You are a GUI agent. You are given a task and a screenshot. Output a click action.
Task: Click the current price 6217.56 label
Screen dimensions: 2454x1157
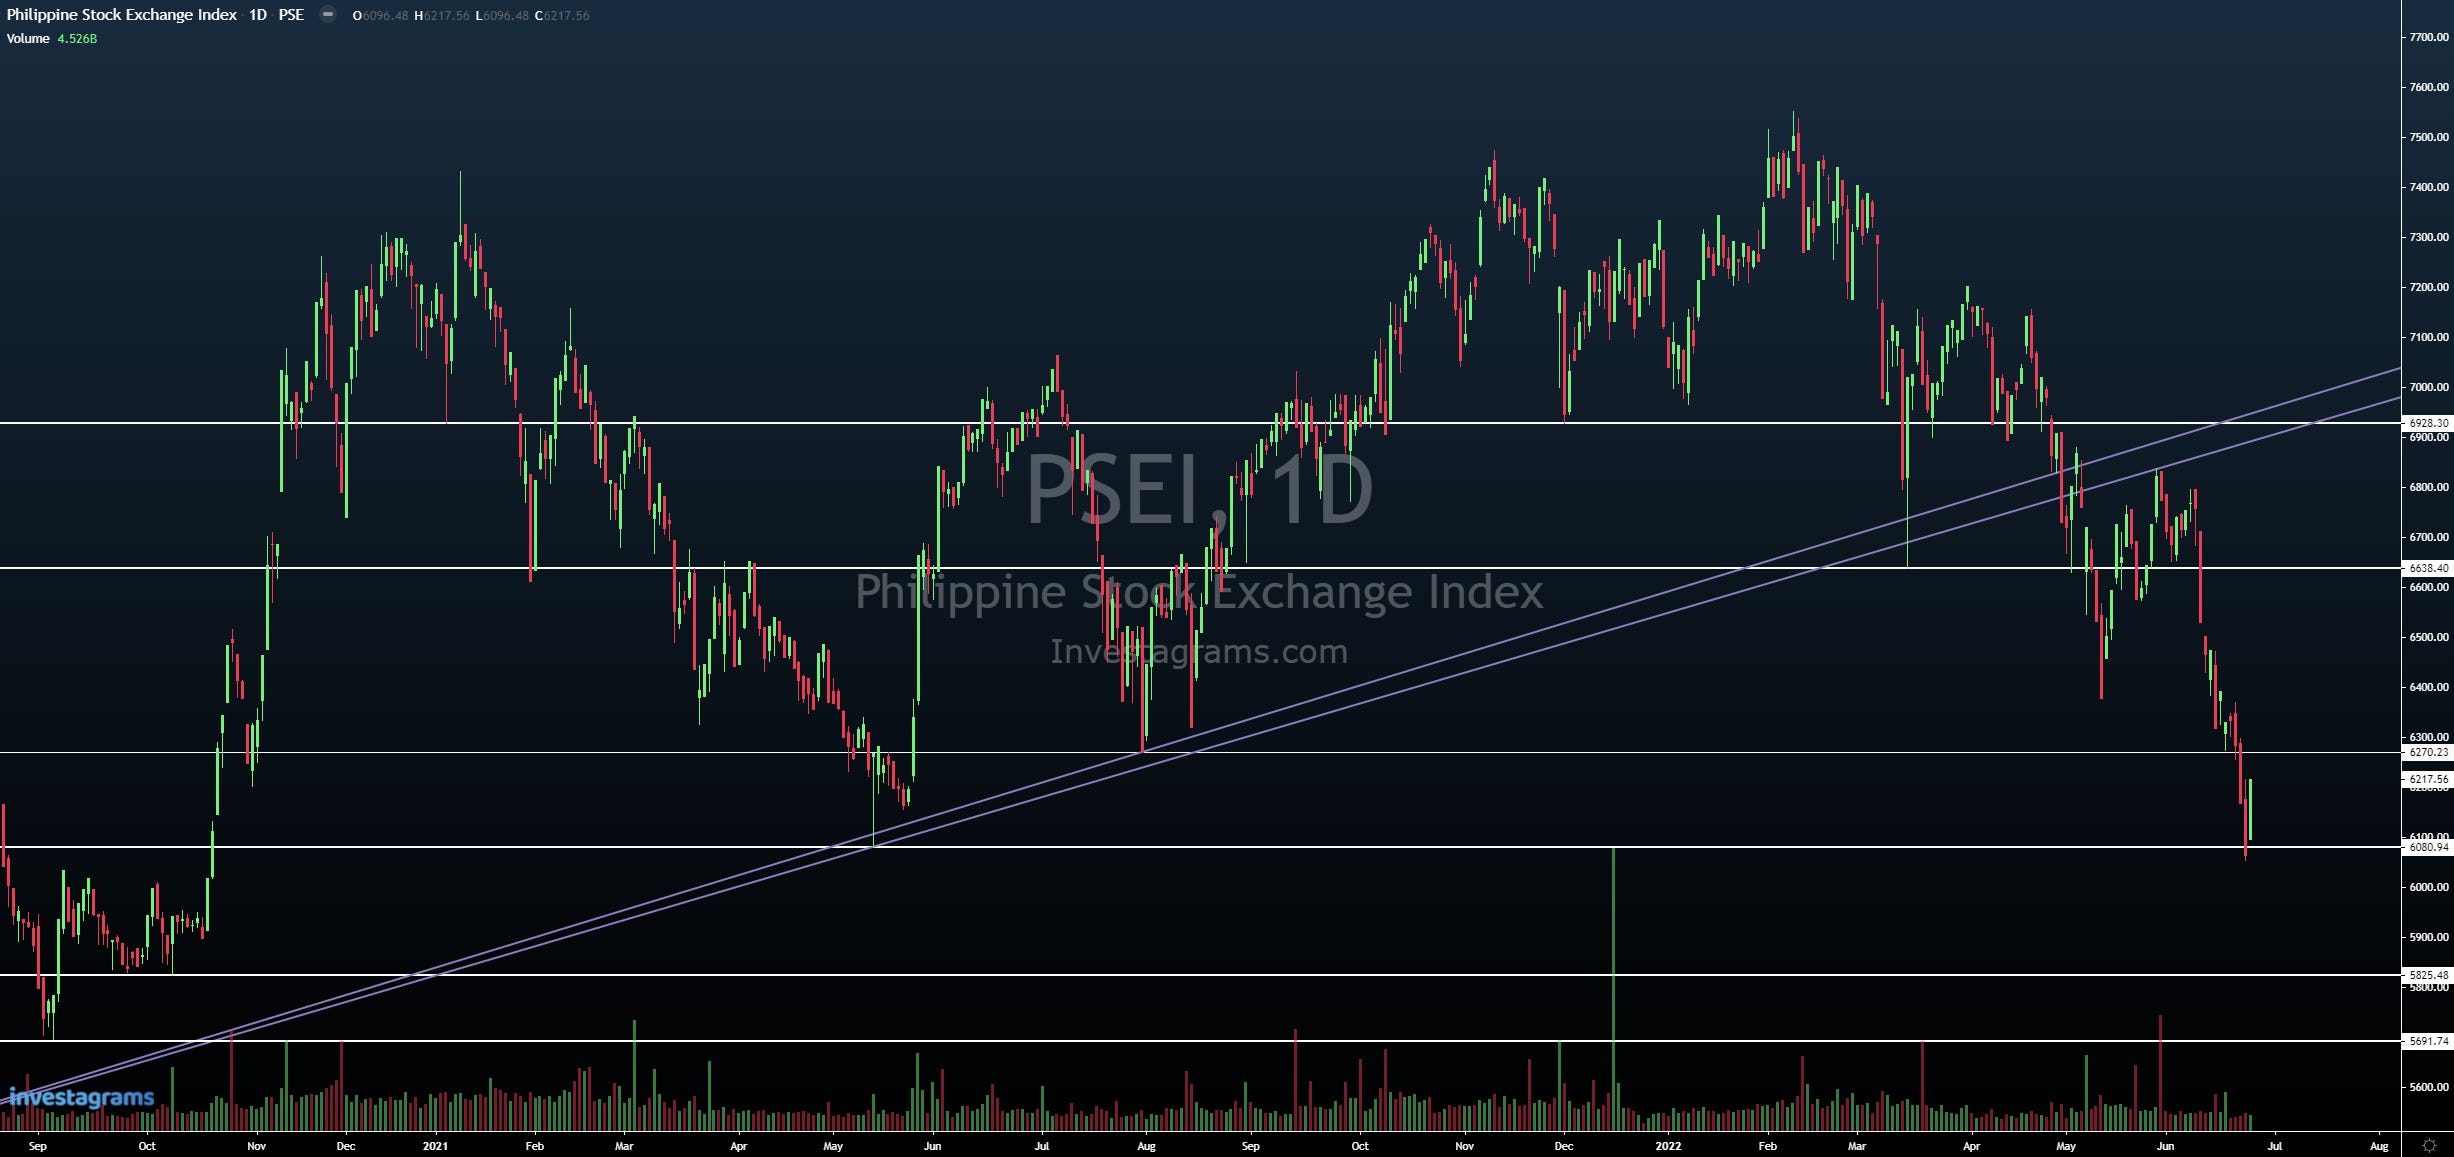point(2428,779)
